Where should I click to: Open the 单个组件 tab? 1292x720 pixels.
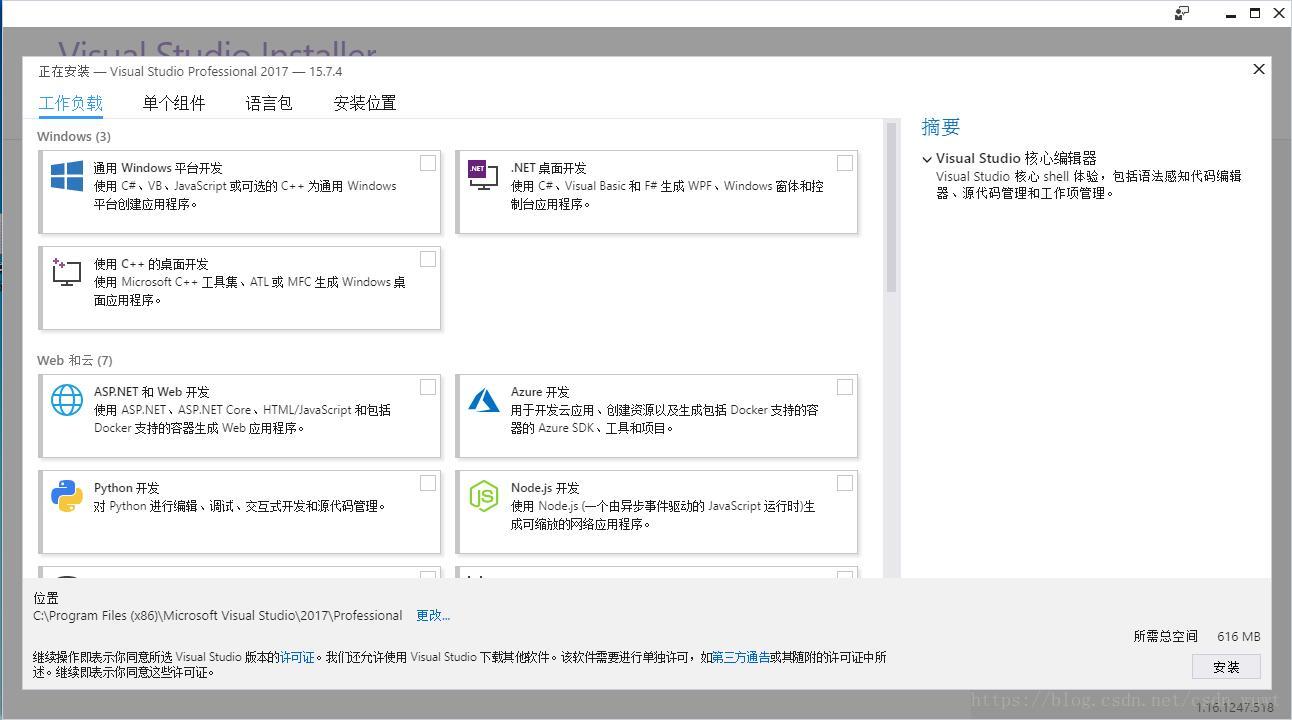coord(174,103)
